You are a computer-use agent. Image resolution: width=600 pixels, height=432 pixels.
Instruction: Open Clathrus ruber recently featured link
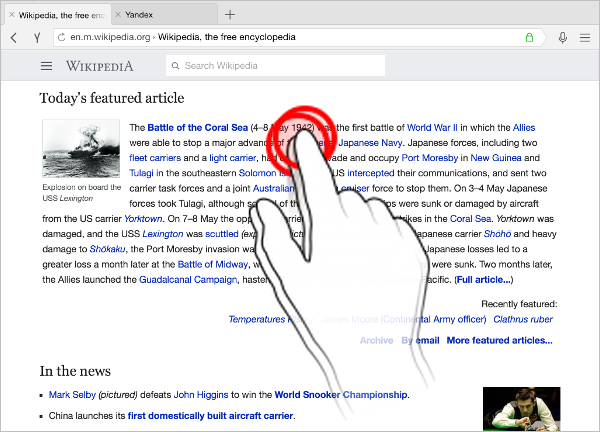click(x=523, y=319)
